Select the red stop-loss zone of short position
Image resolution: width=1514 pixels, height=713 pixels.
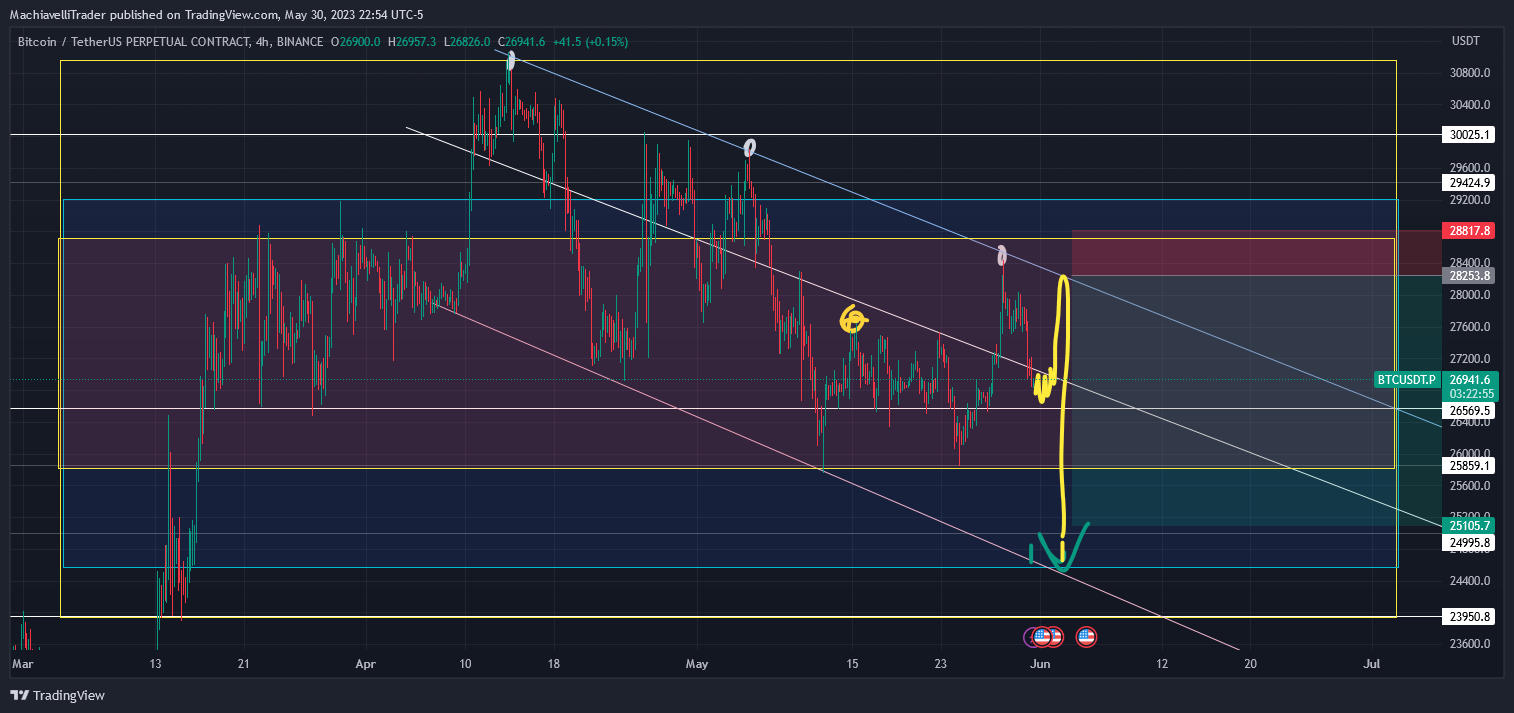click(1256, 253)
